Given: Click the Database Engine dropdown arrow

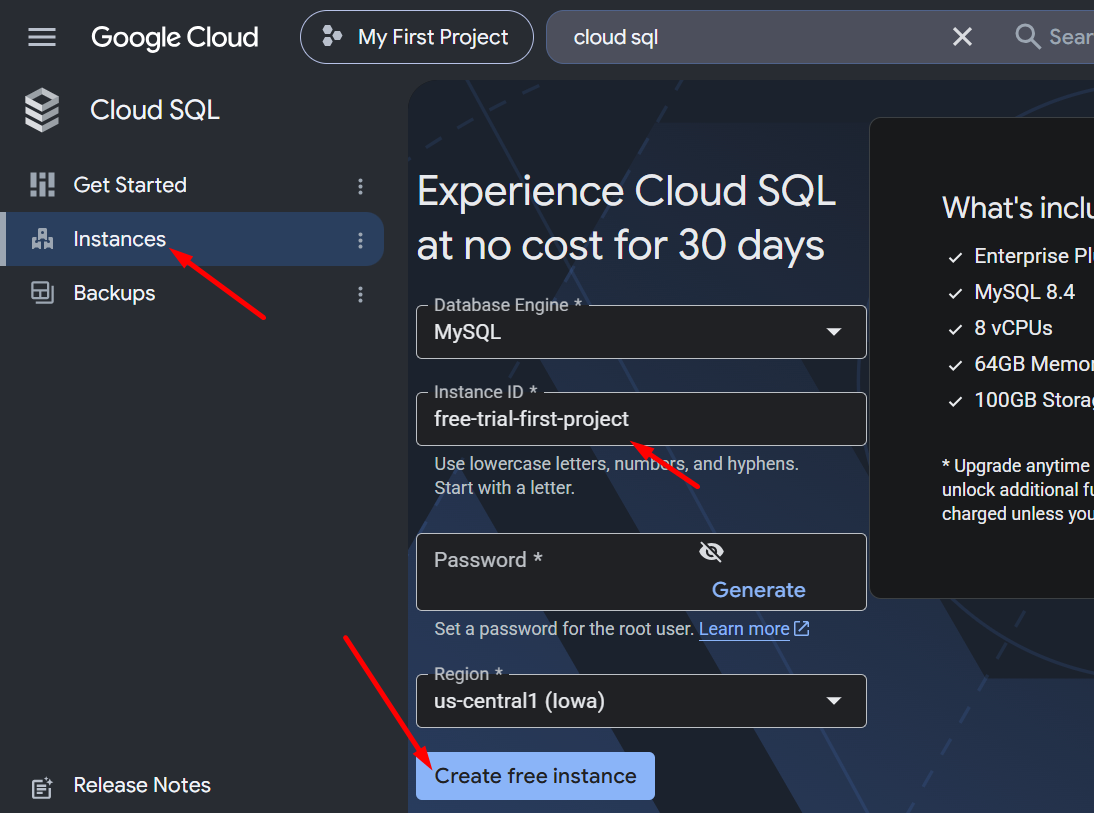Looking at the screenshot, I should pos(834,332).
